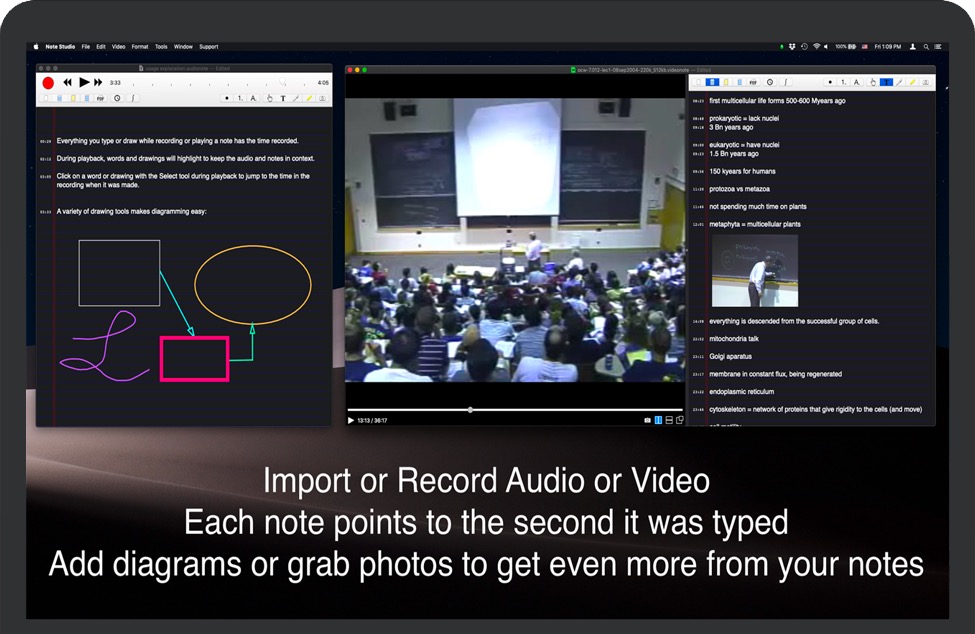The height and width of the screenshot is (634, 975).
Task: Click the camera icon in right window toolbar
Action: (925, 82)
